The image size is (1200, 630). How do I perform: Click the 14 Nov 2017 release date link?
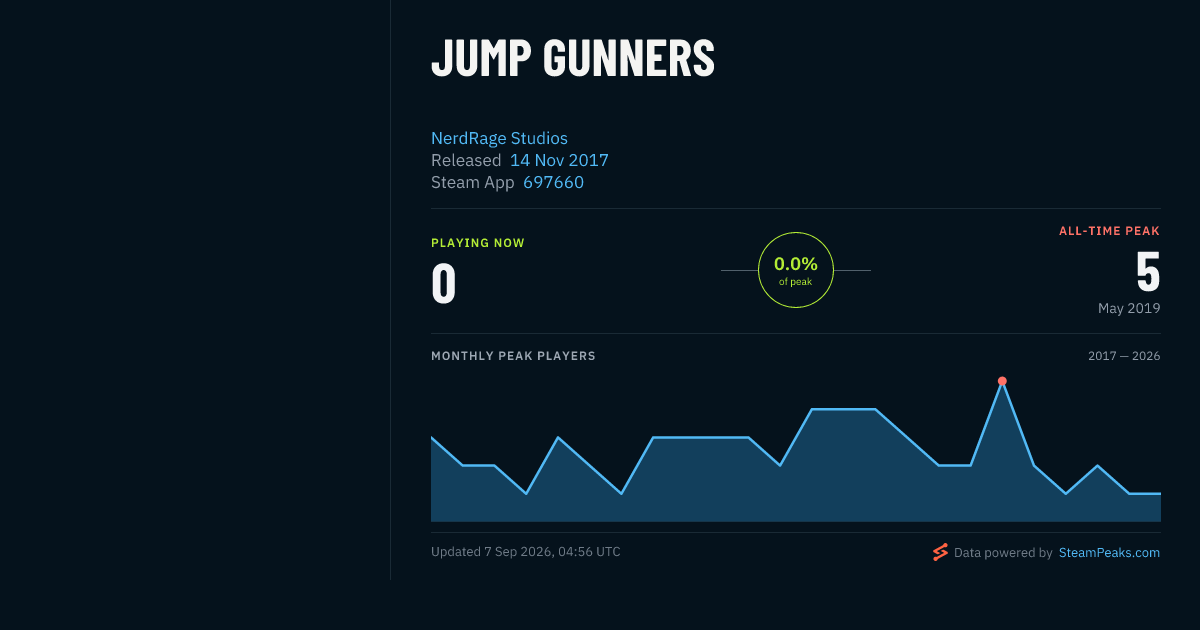[559, 160]
